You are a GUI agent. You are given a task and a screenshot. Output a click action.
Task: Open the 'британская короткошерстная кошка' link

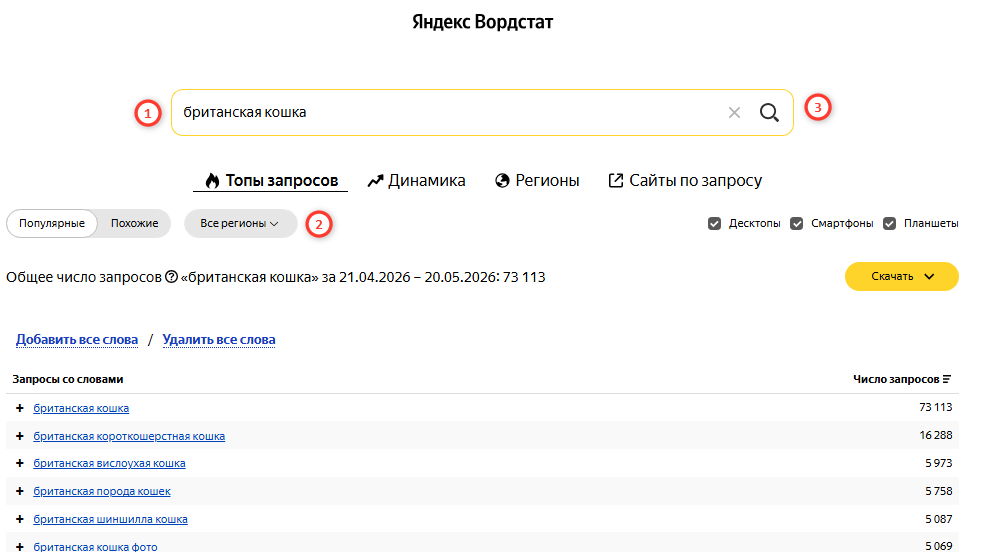(129, 436)
